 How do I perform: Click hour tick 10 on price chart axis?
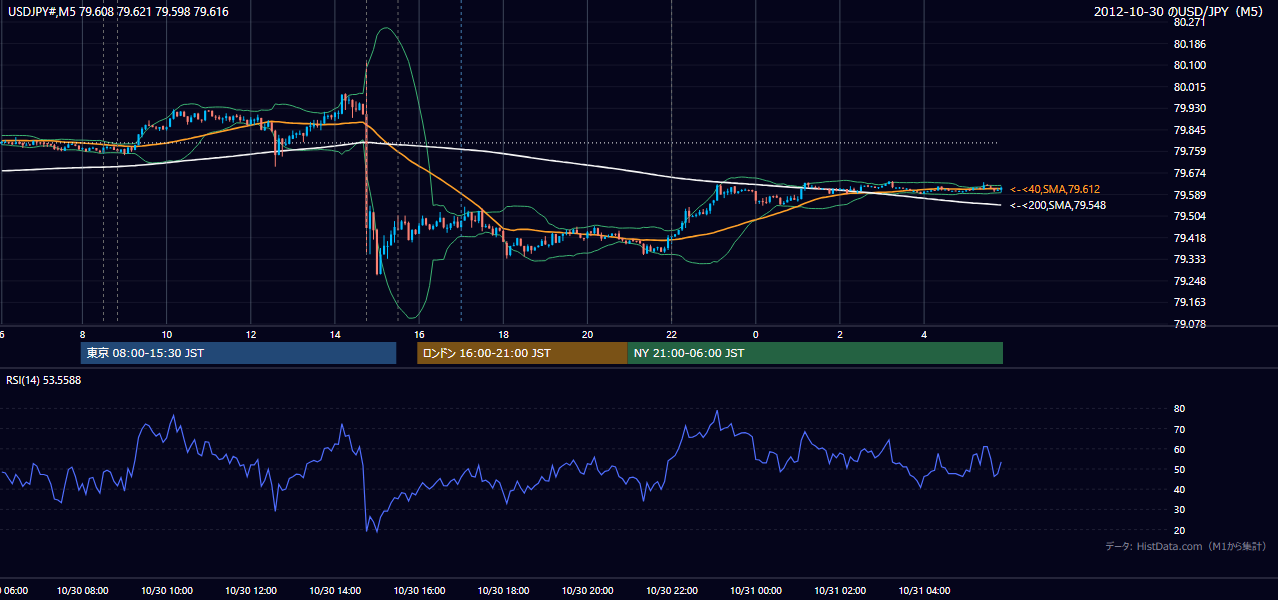pyautogui.click(x=167, y=334)
